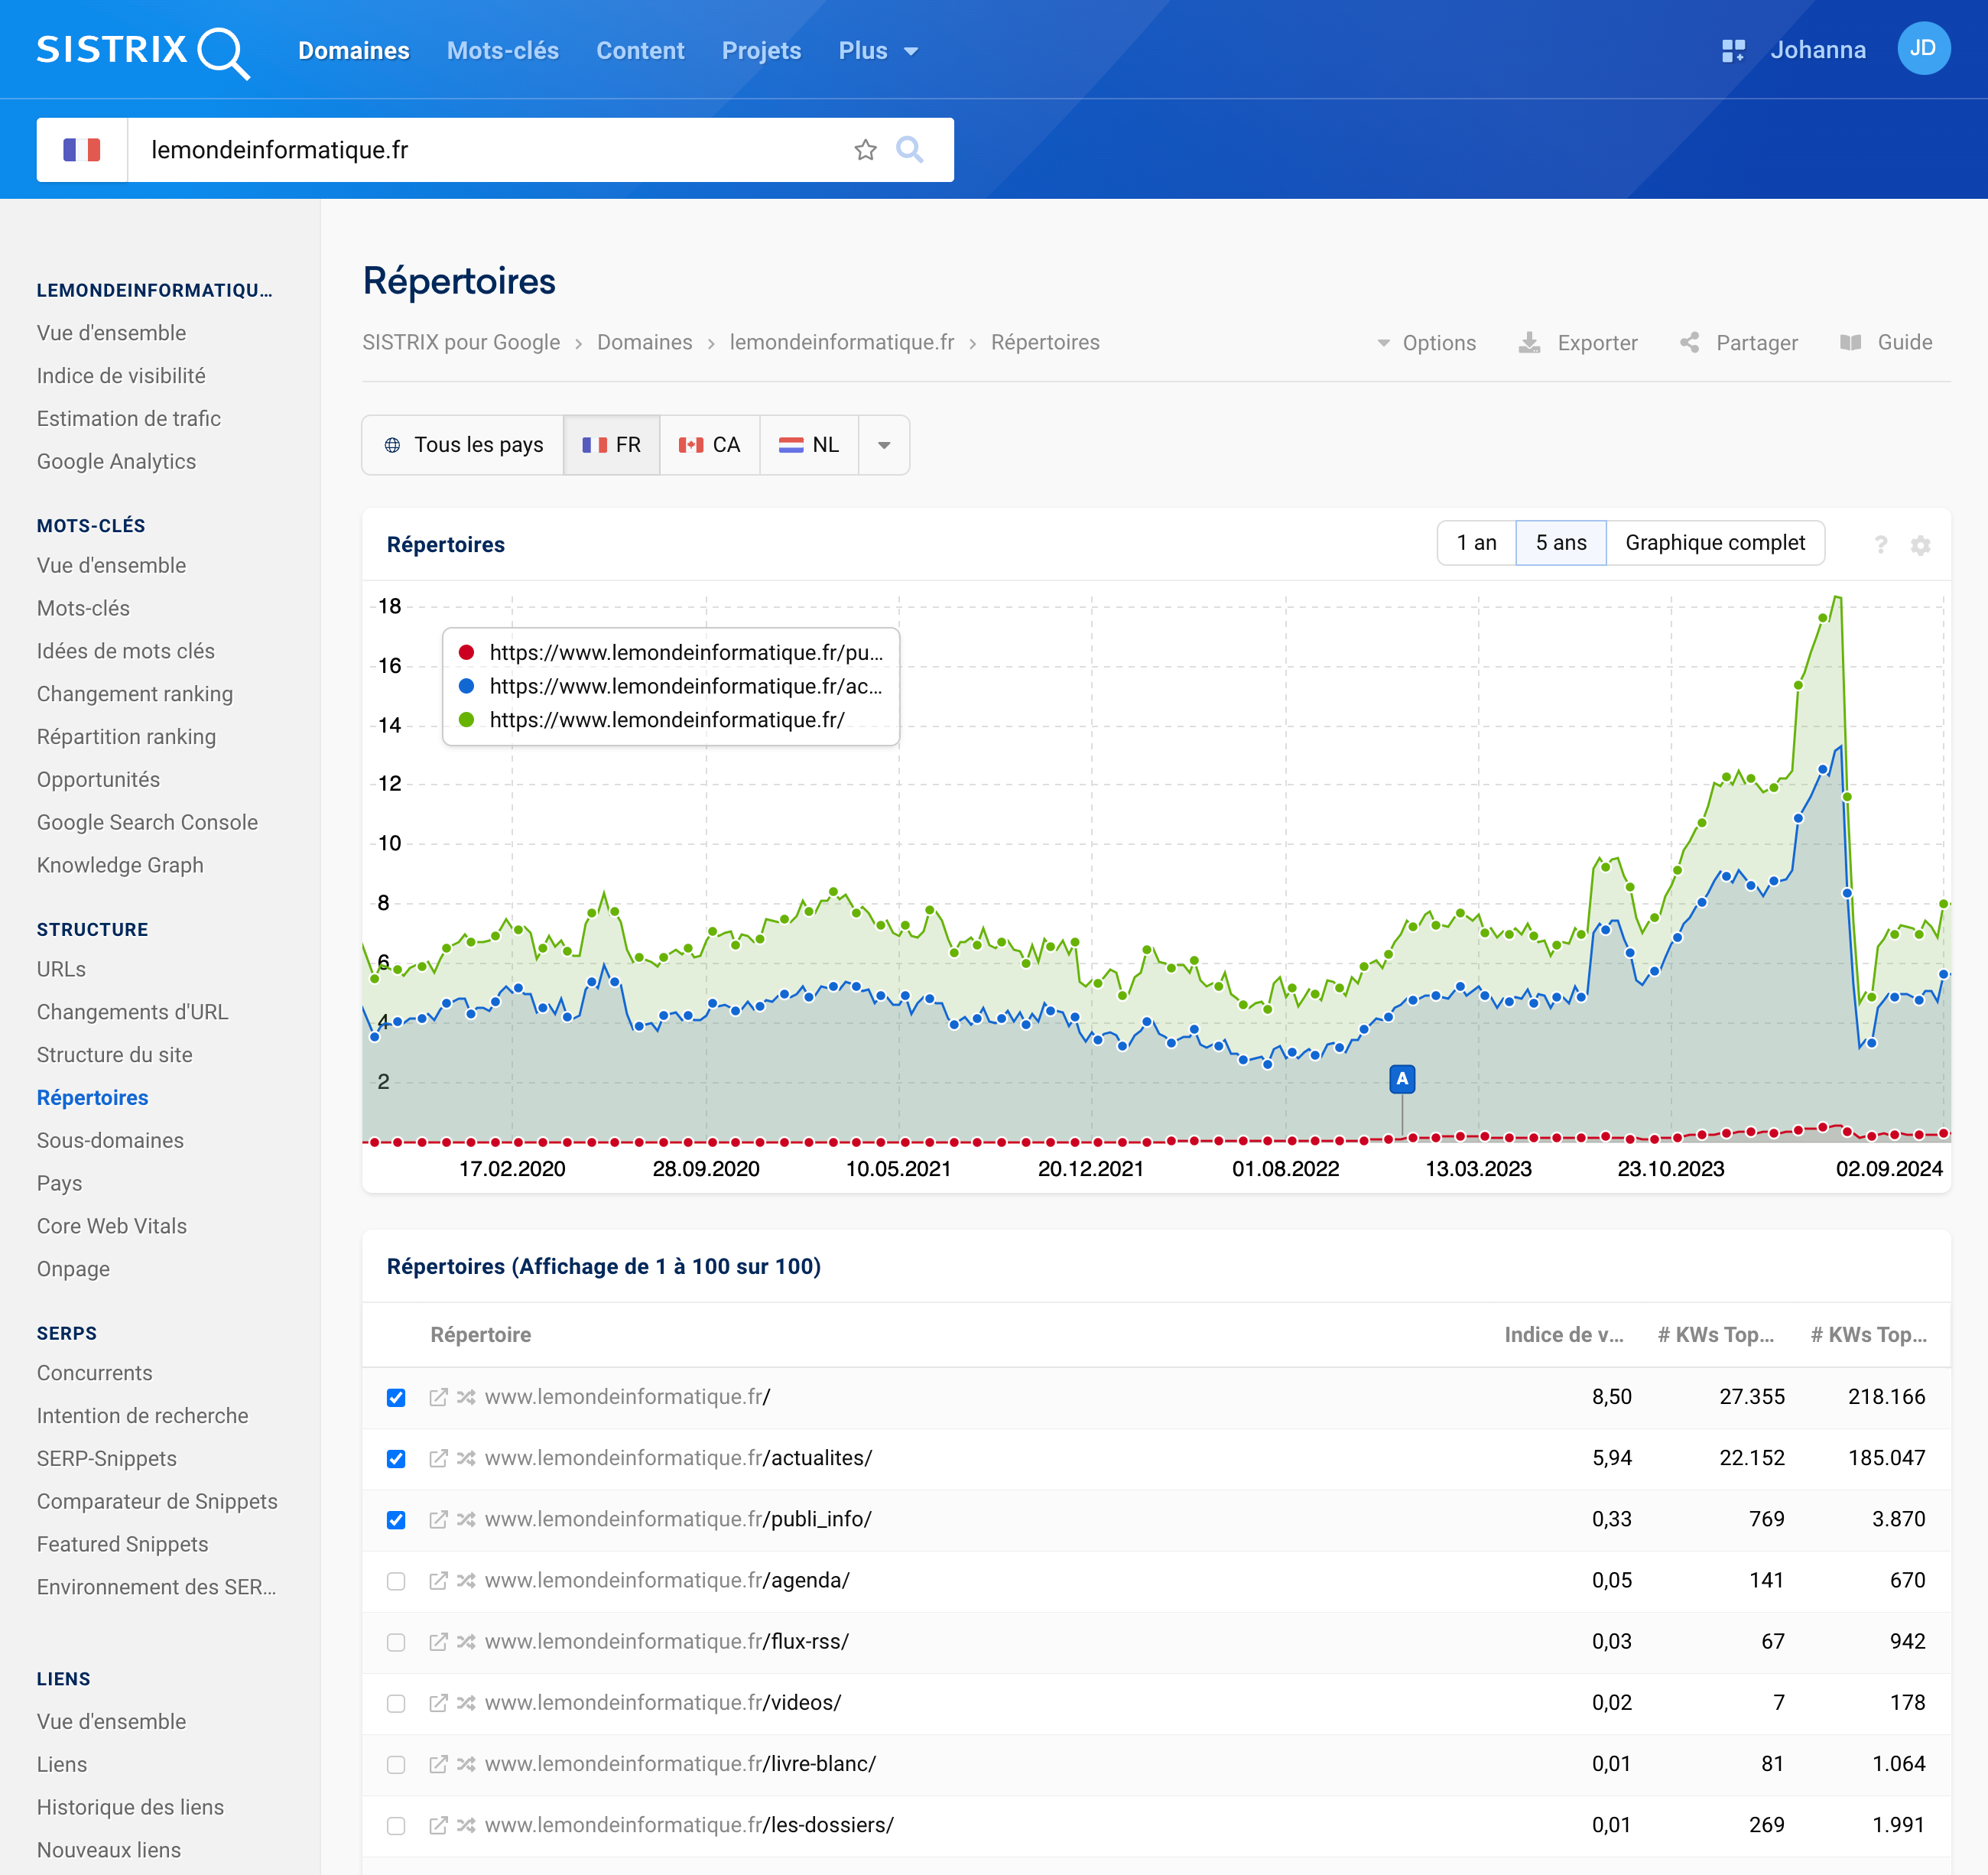This screenshot has width=1988, height=1875.
Task: Select the Graphique complet range
Action: 1714,542
